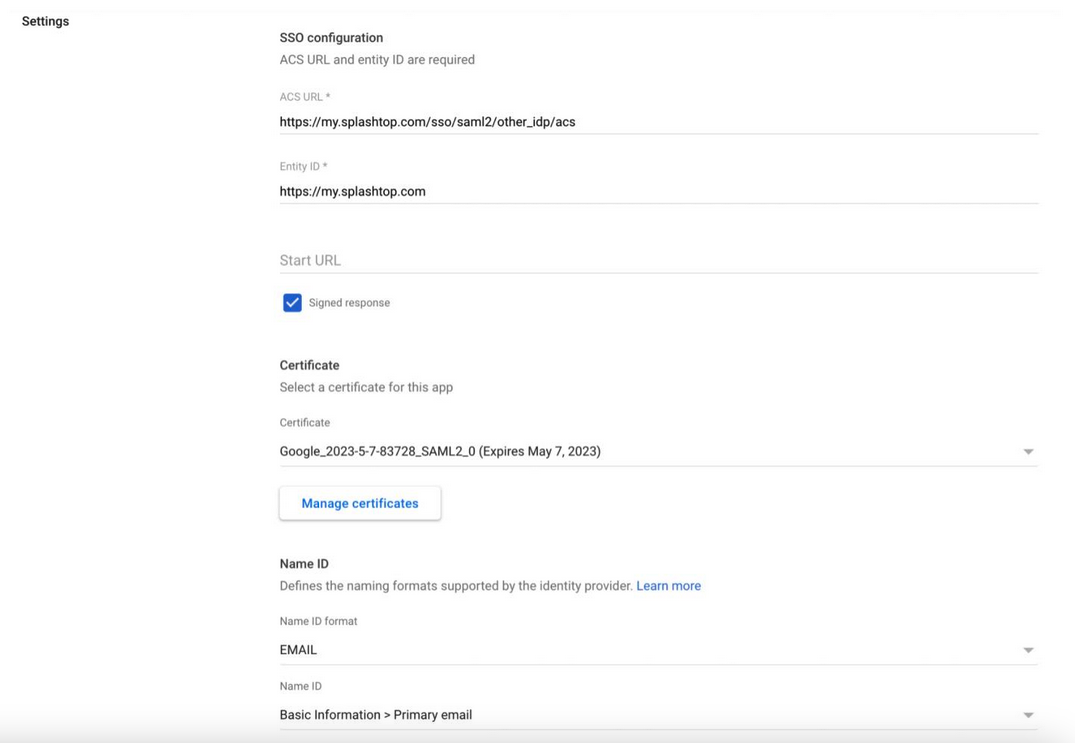This screenshot has width=1075, height=743.
Task: Open the Name ID primary email dropdown
Action: click(x=659, y=715)
